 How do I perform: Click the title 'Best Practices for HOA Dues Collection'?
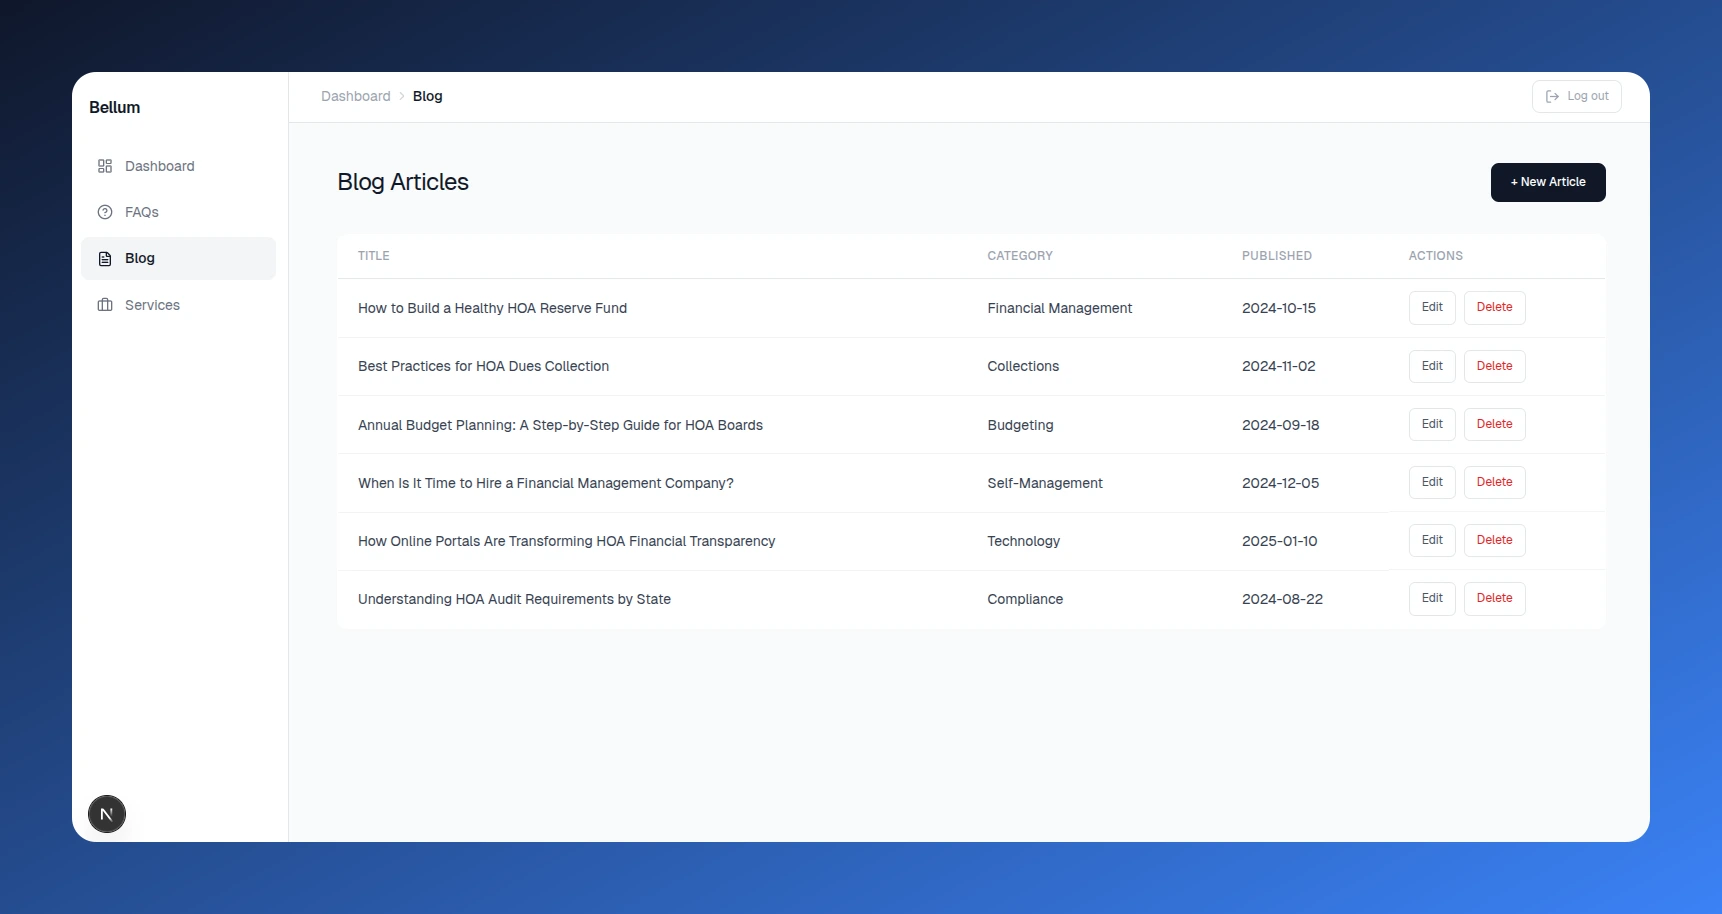[483, 366]
